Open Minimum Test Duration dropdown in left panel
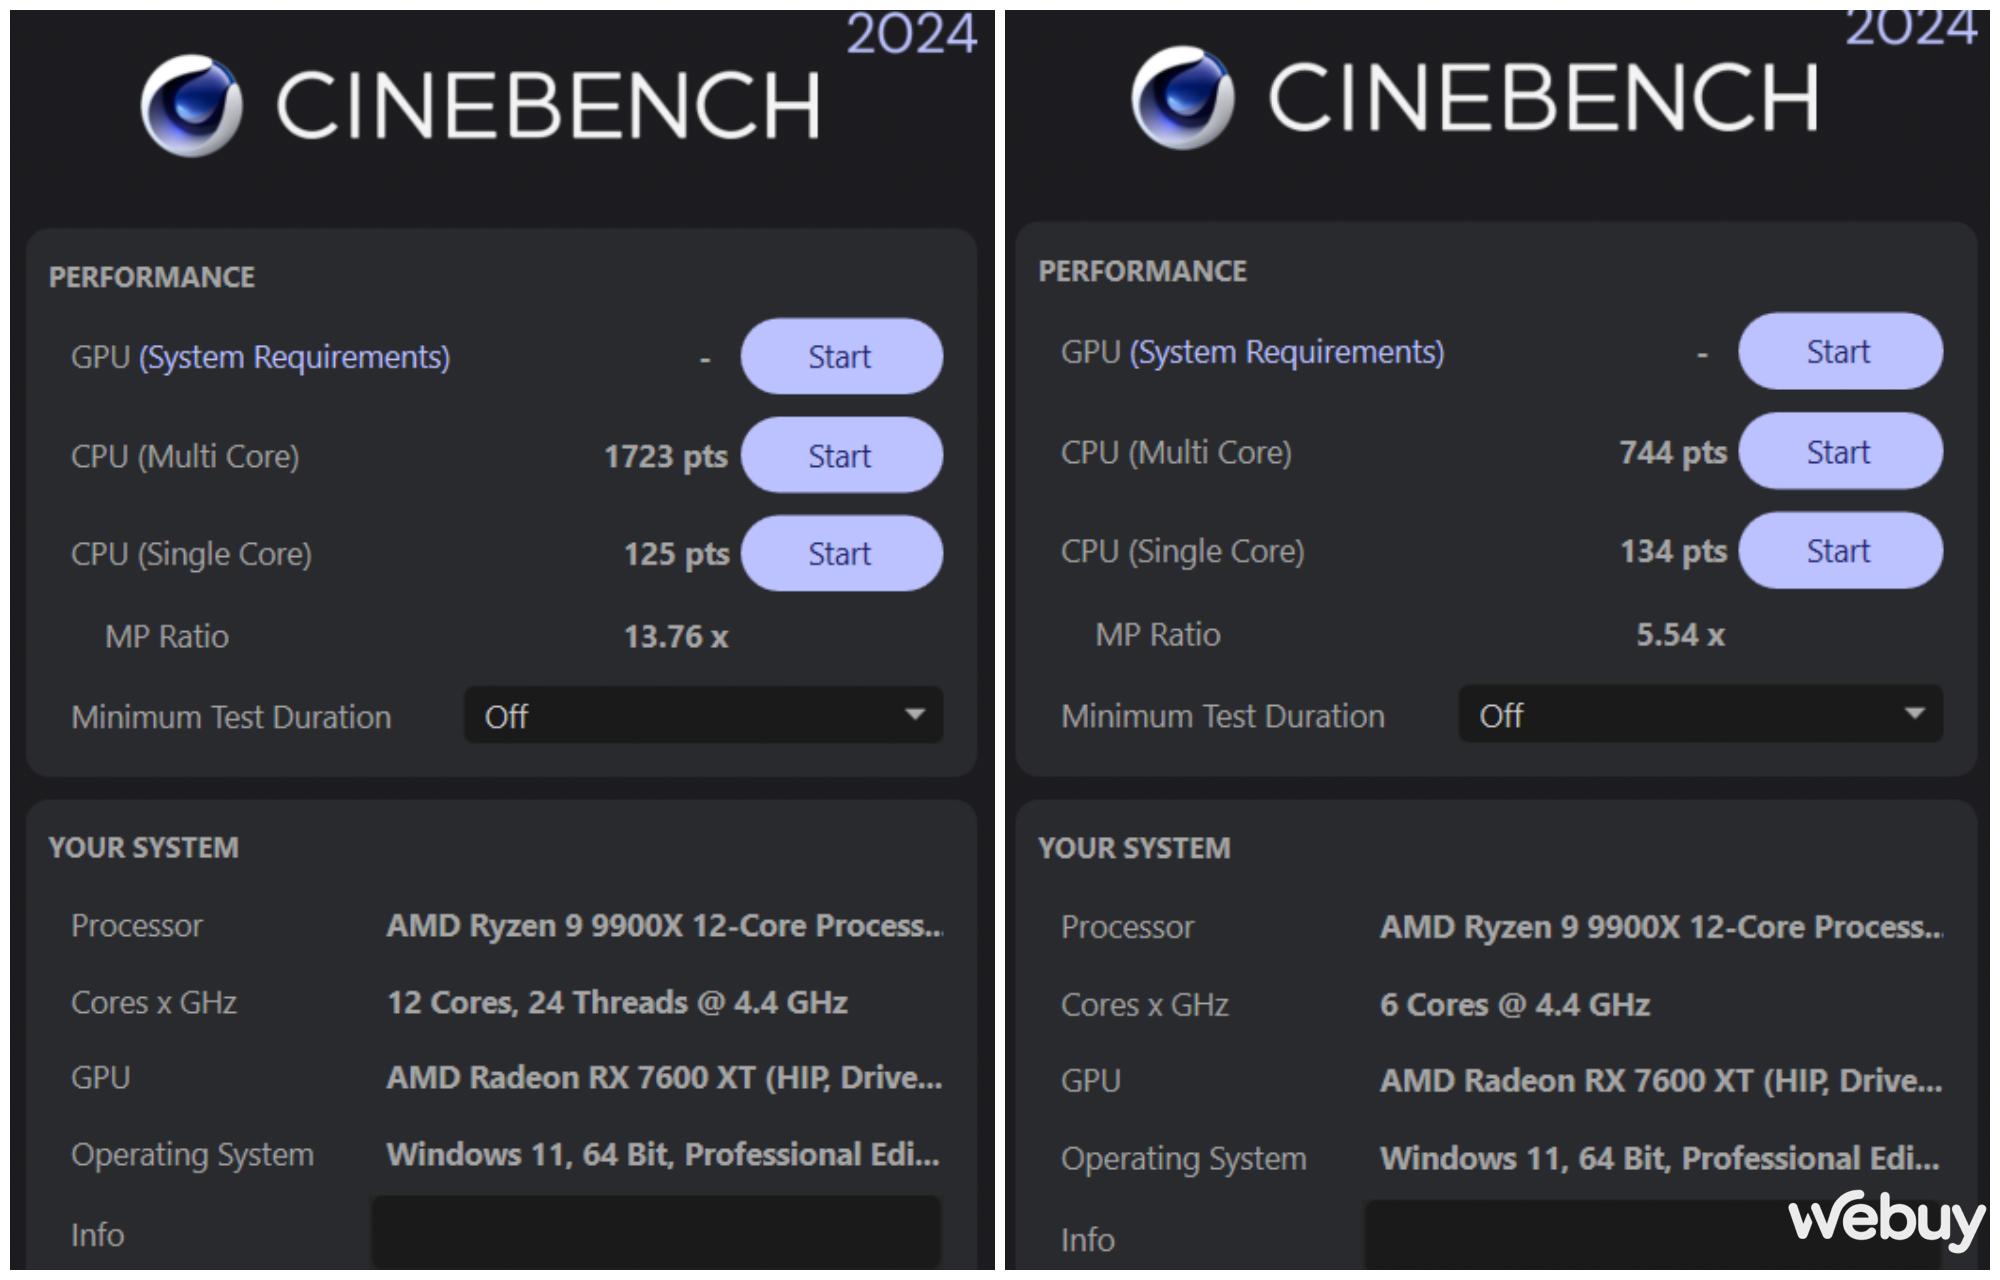This screenshot has width=2000, height=1280. coord(702,716)
